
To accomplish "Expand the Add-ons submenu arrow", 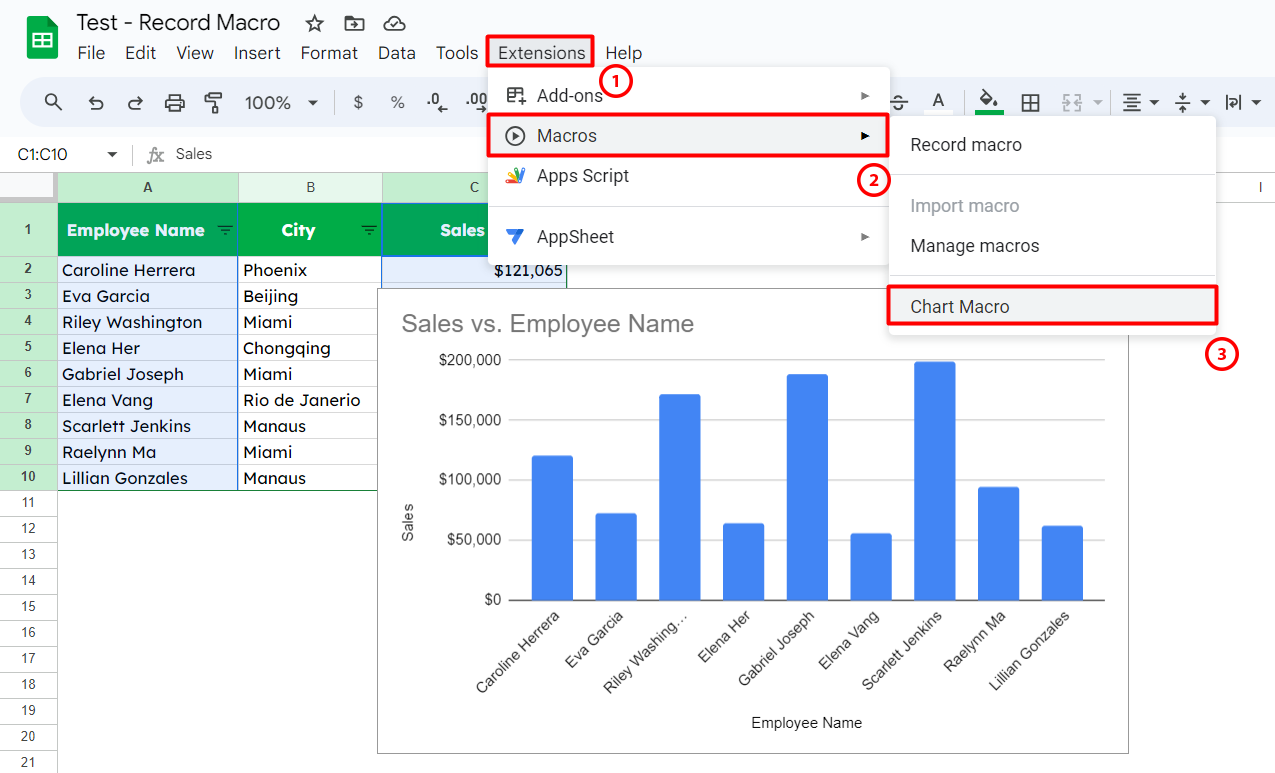I will 865,95.
